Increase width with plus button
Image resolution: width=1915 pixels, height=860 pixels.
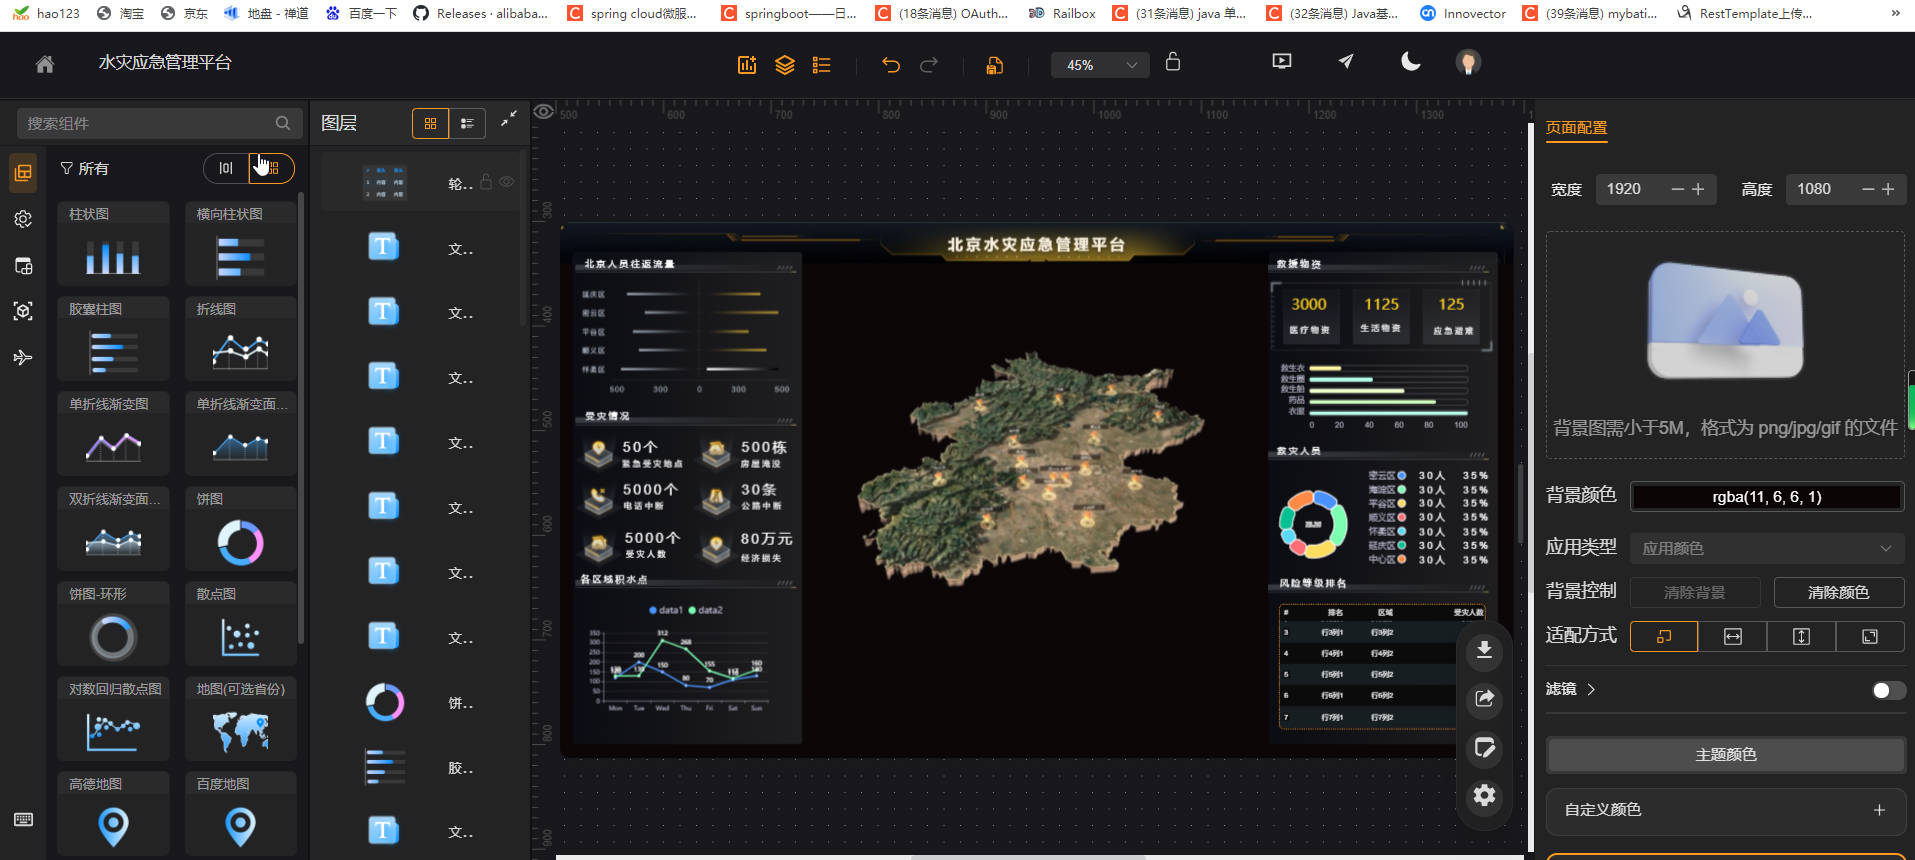1698,189
